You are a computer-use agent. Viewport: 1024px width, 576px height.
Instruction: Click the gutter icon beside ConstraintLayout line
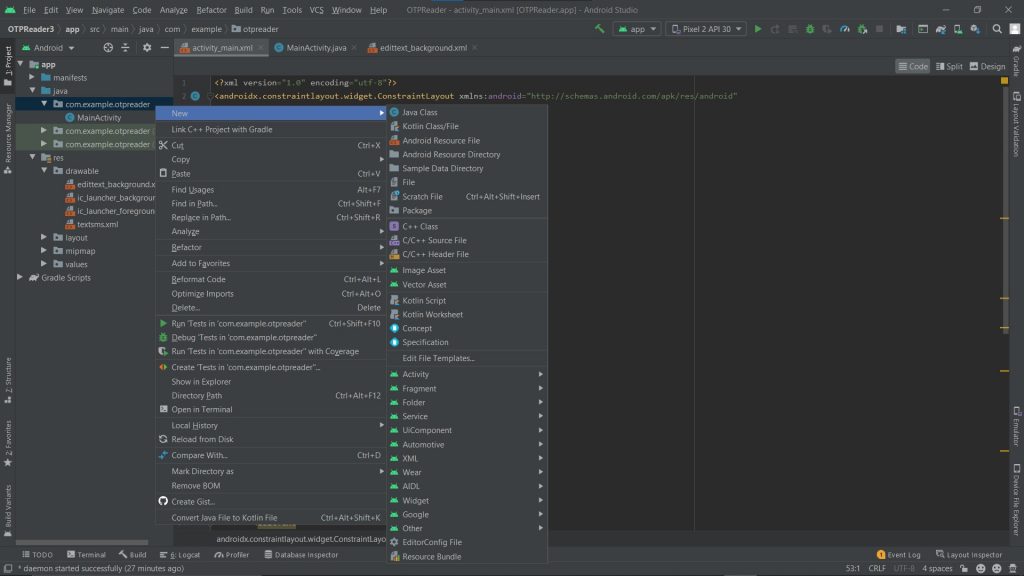[x=195, y=96]
